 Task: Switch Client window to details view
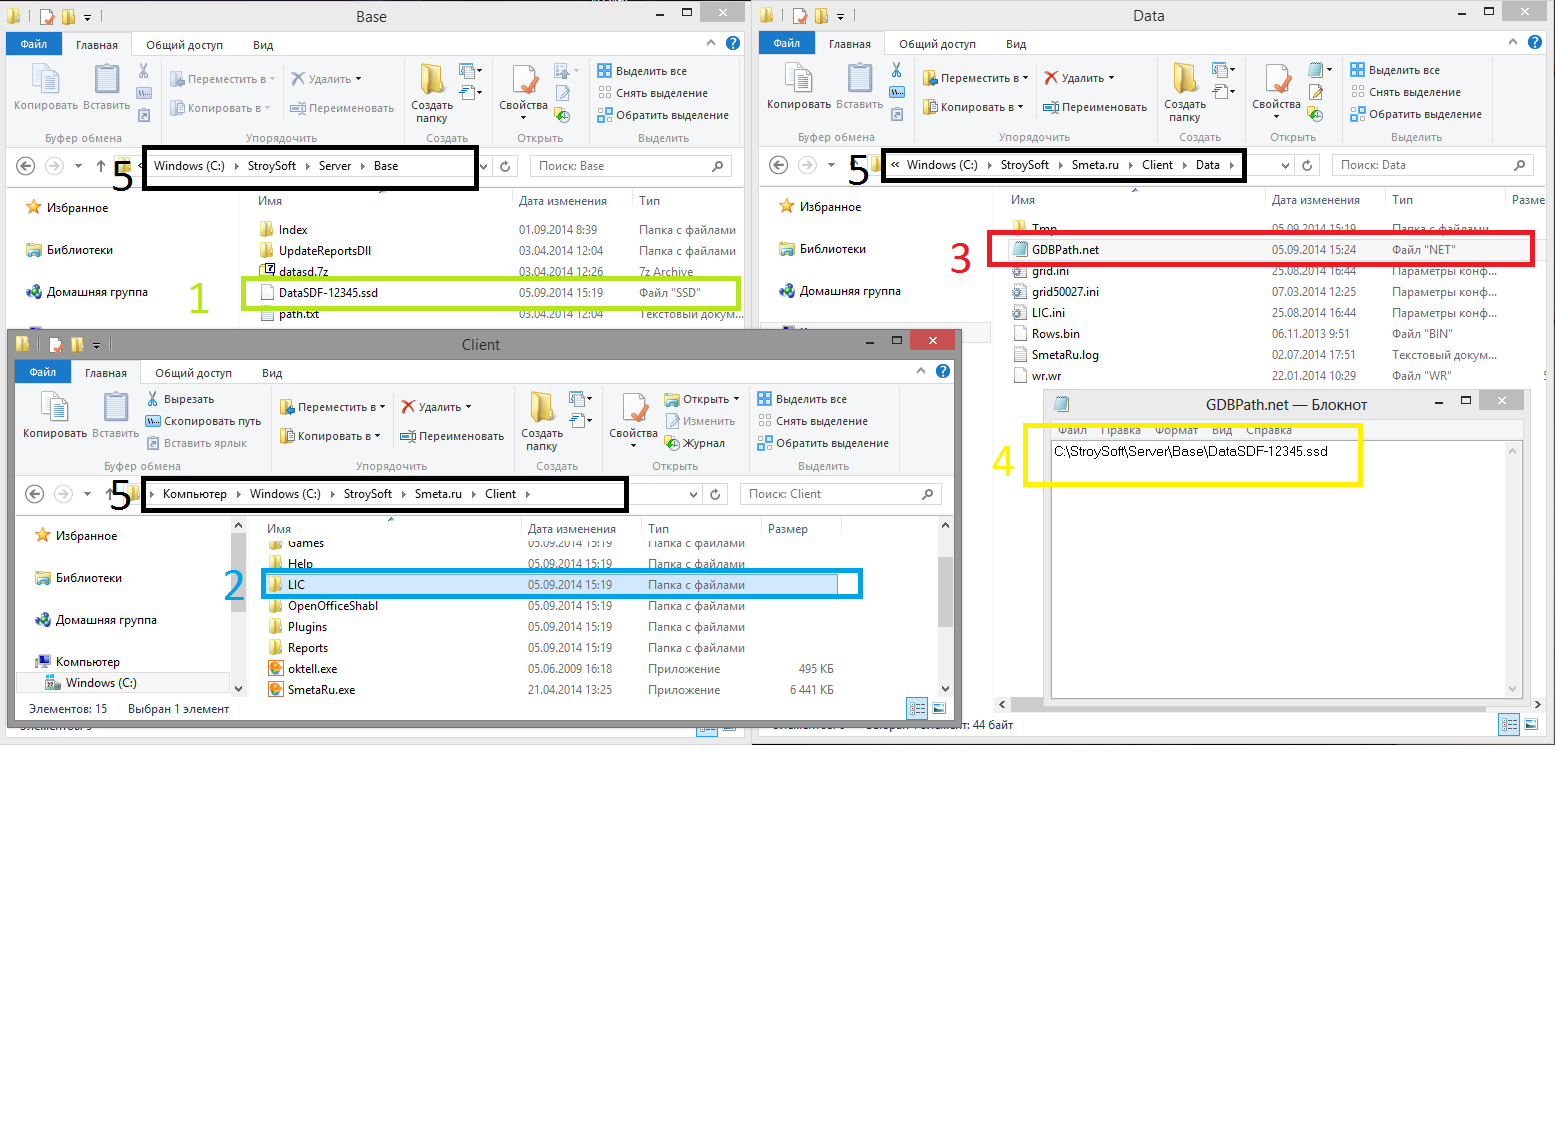[x=916, y=709]
